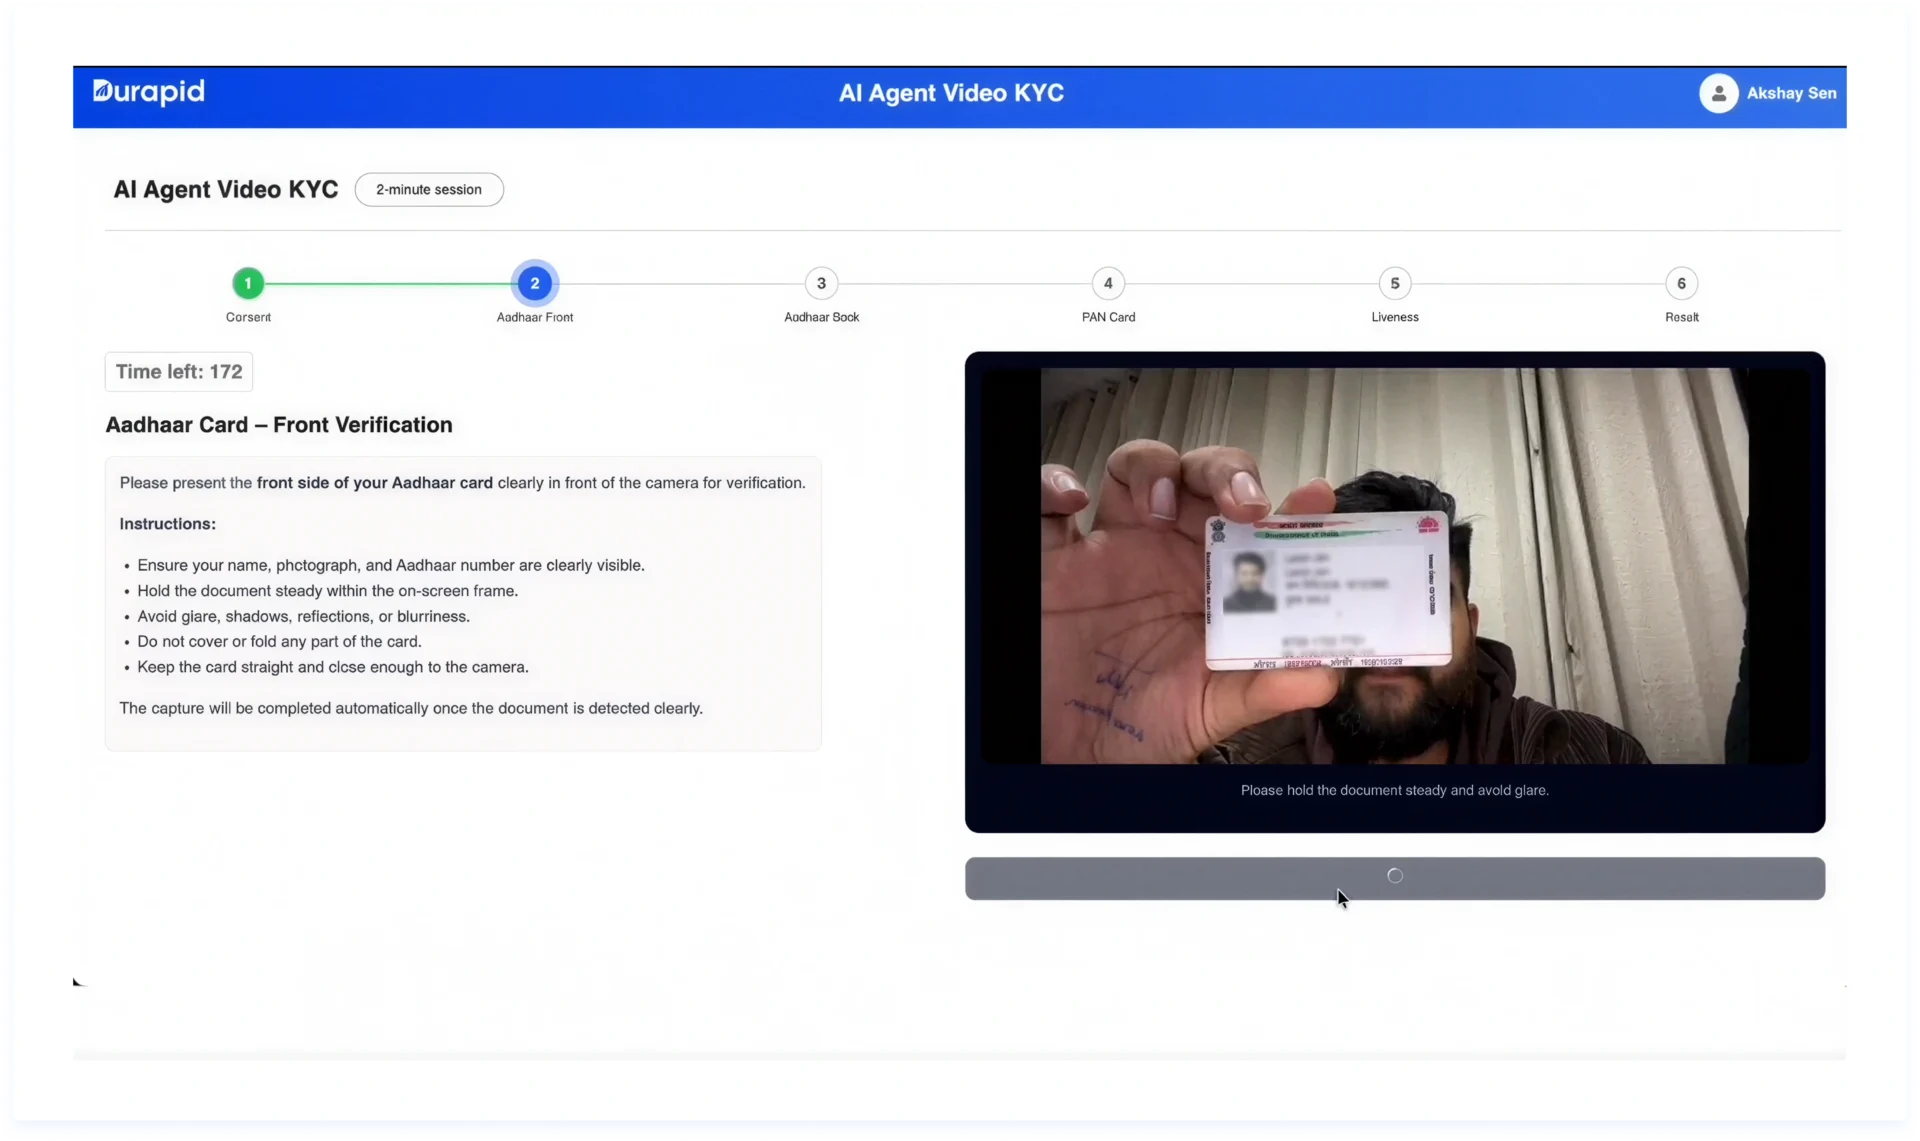Select step 4 PAN Card circle

pos(1108,284)
